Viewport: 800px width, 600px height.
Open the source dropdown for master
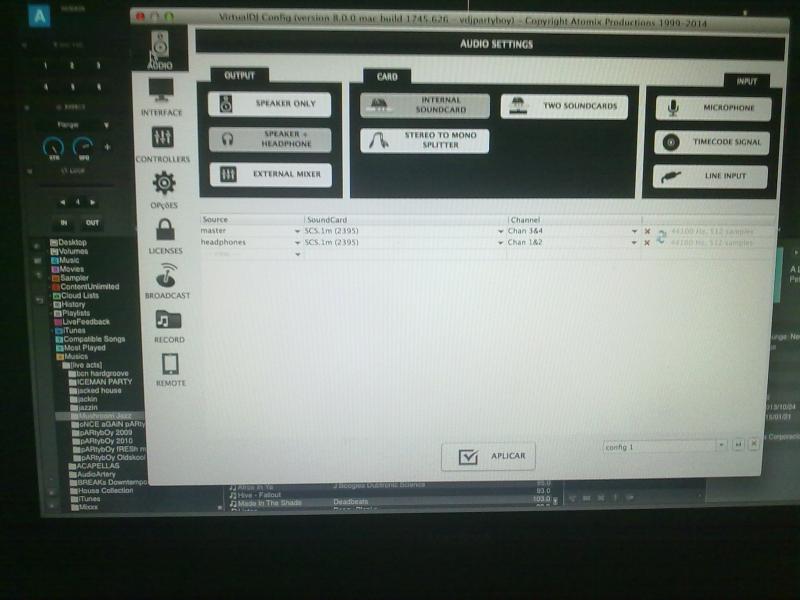tap(297, 231)
